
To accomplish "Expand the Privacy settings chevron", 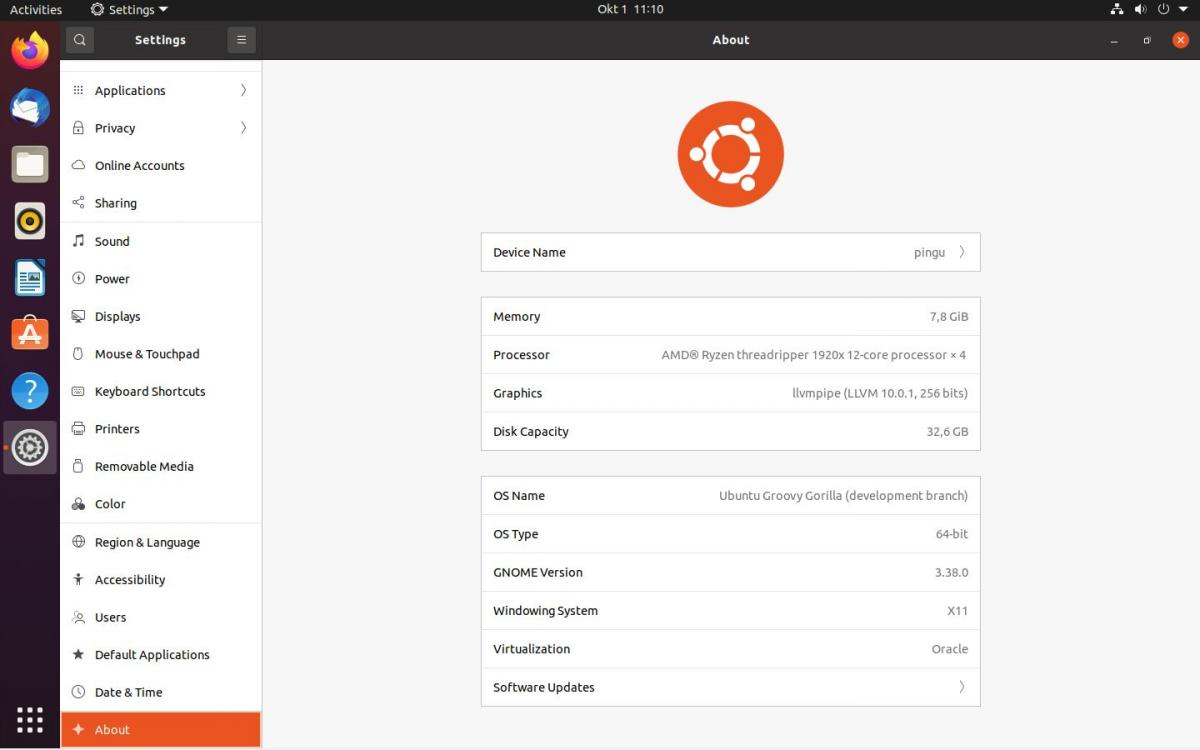I will coord(243,128).
